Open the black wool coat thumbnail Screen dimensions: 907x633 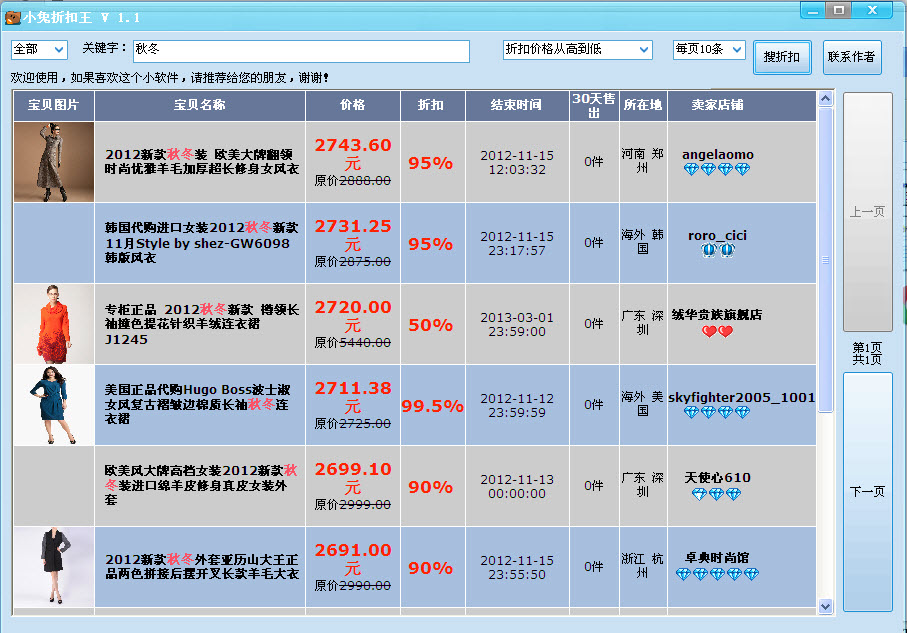pyautogui.click(x=54, y=567)
